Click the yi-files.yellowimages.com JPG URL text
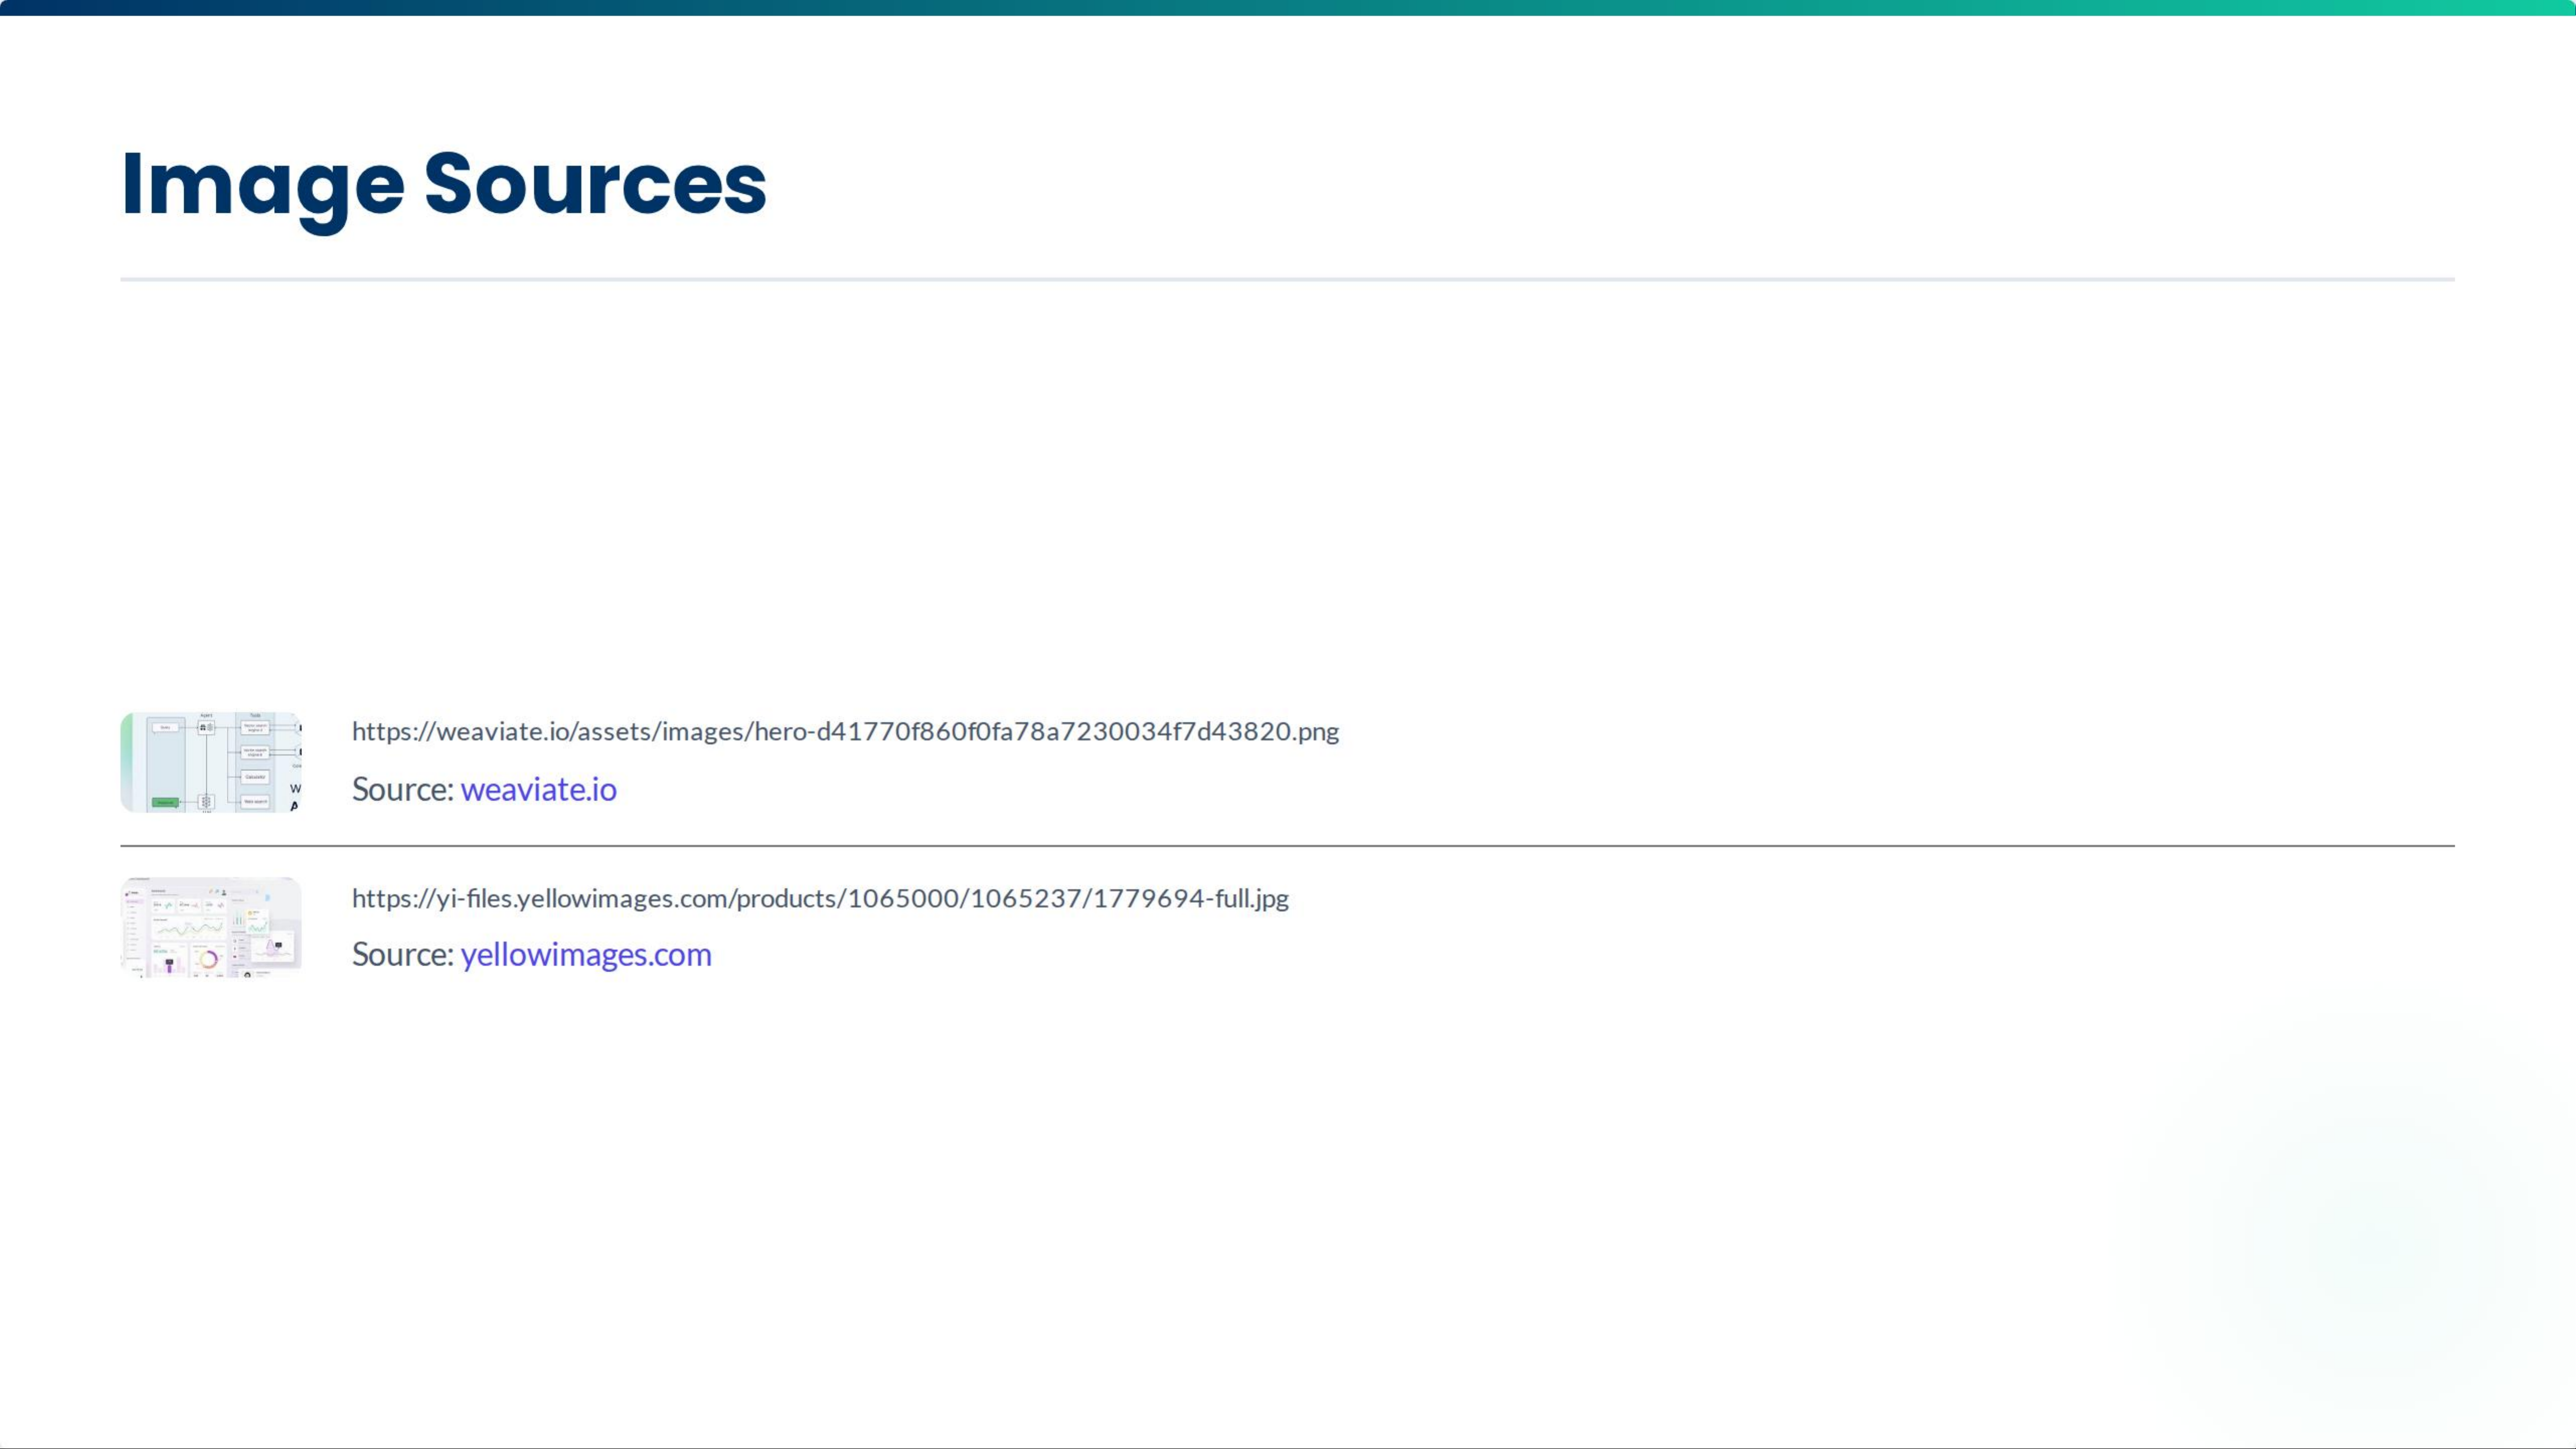The image size is (2576, 1449). [820, 898]
